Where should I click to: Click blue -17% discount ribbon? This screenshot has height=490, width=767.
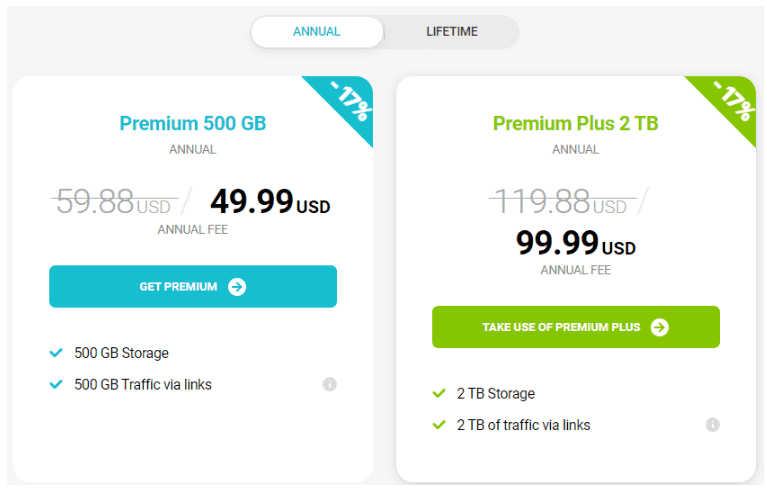coord(348,104)
